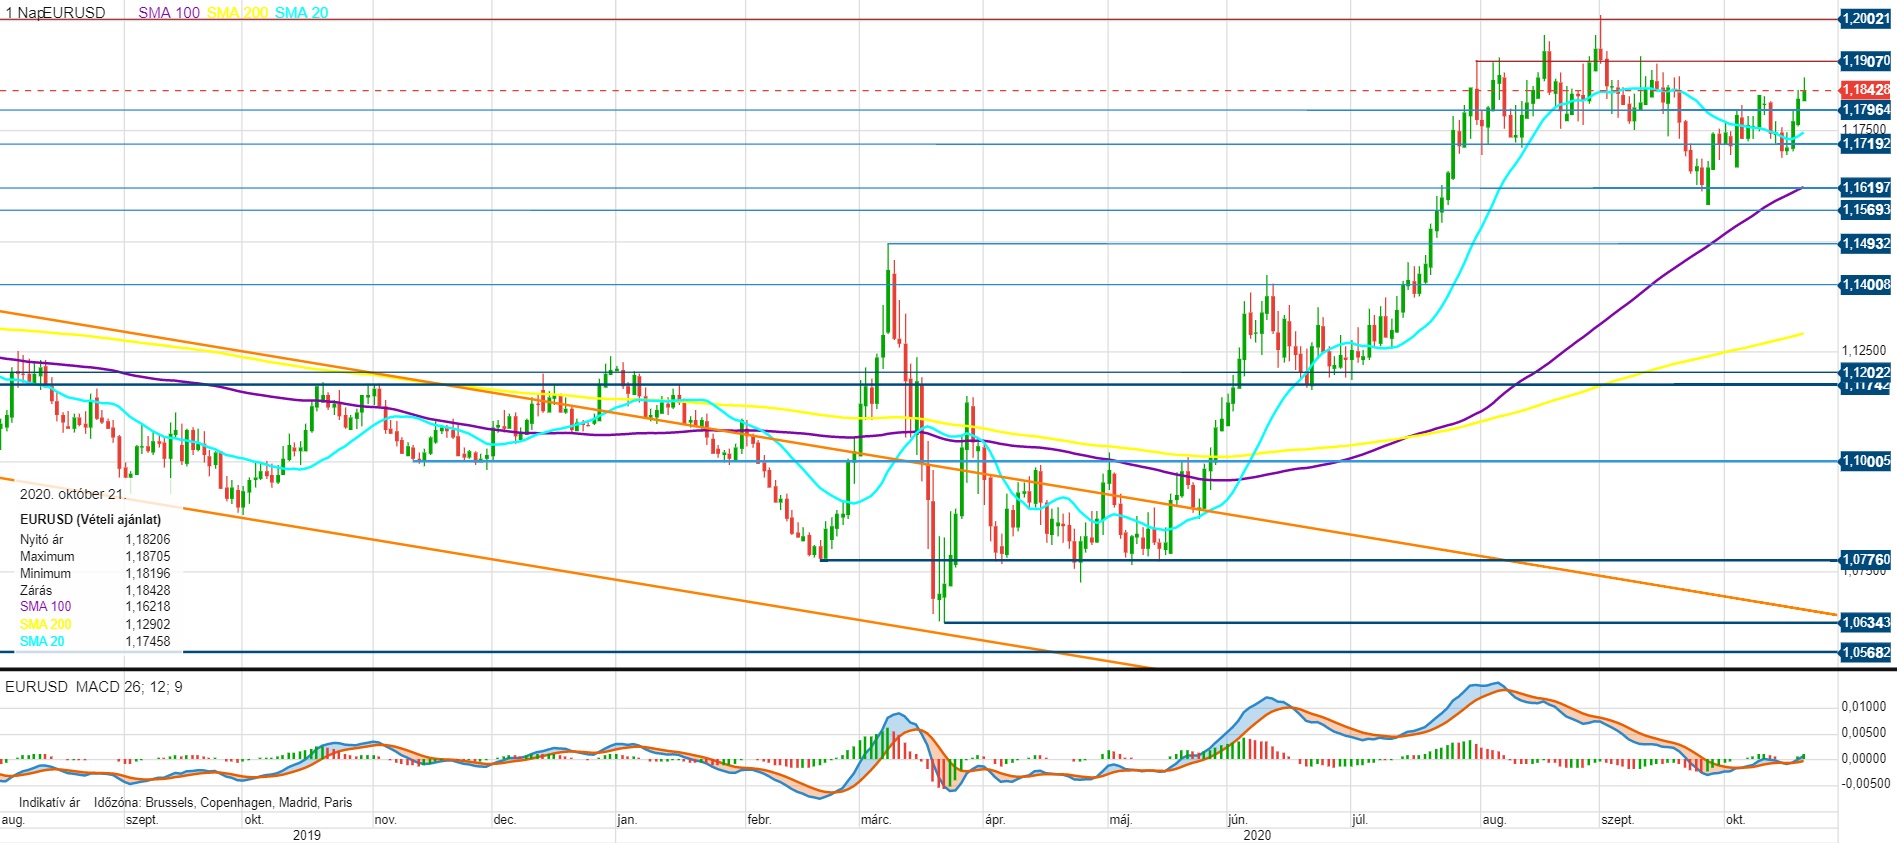
Task: Select the 1,10005 price level label
Action: point(1866,461)
